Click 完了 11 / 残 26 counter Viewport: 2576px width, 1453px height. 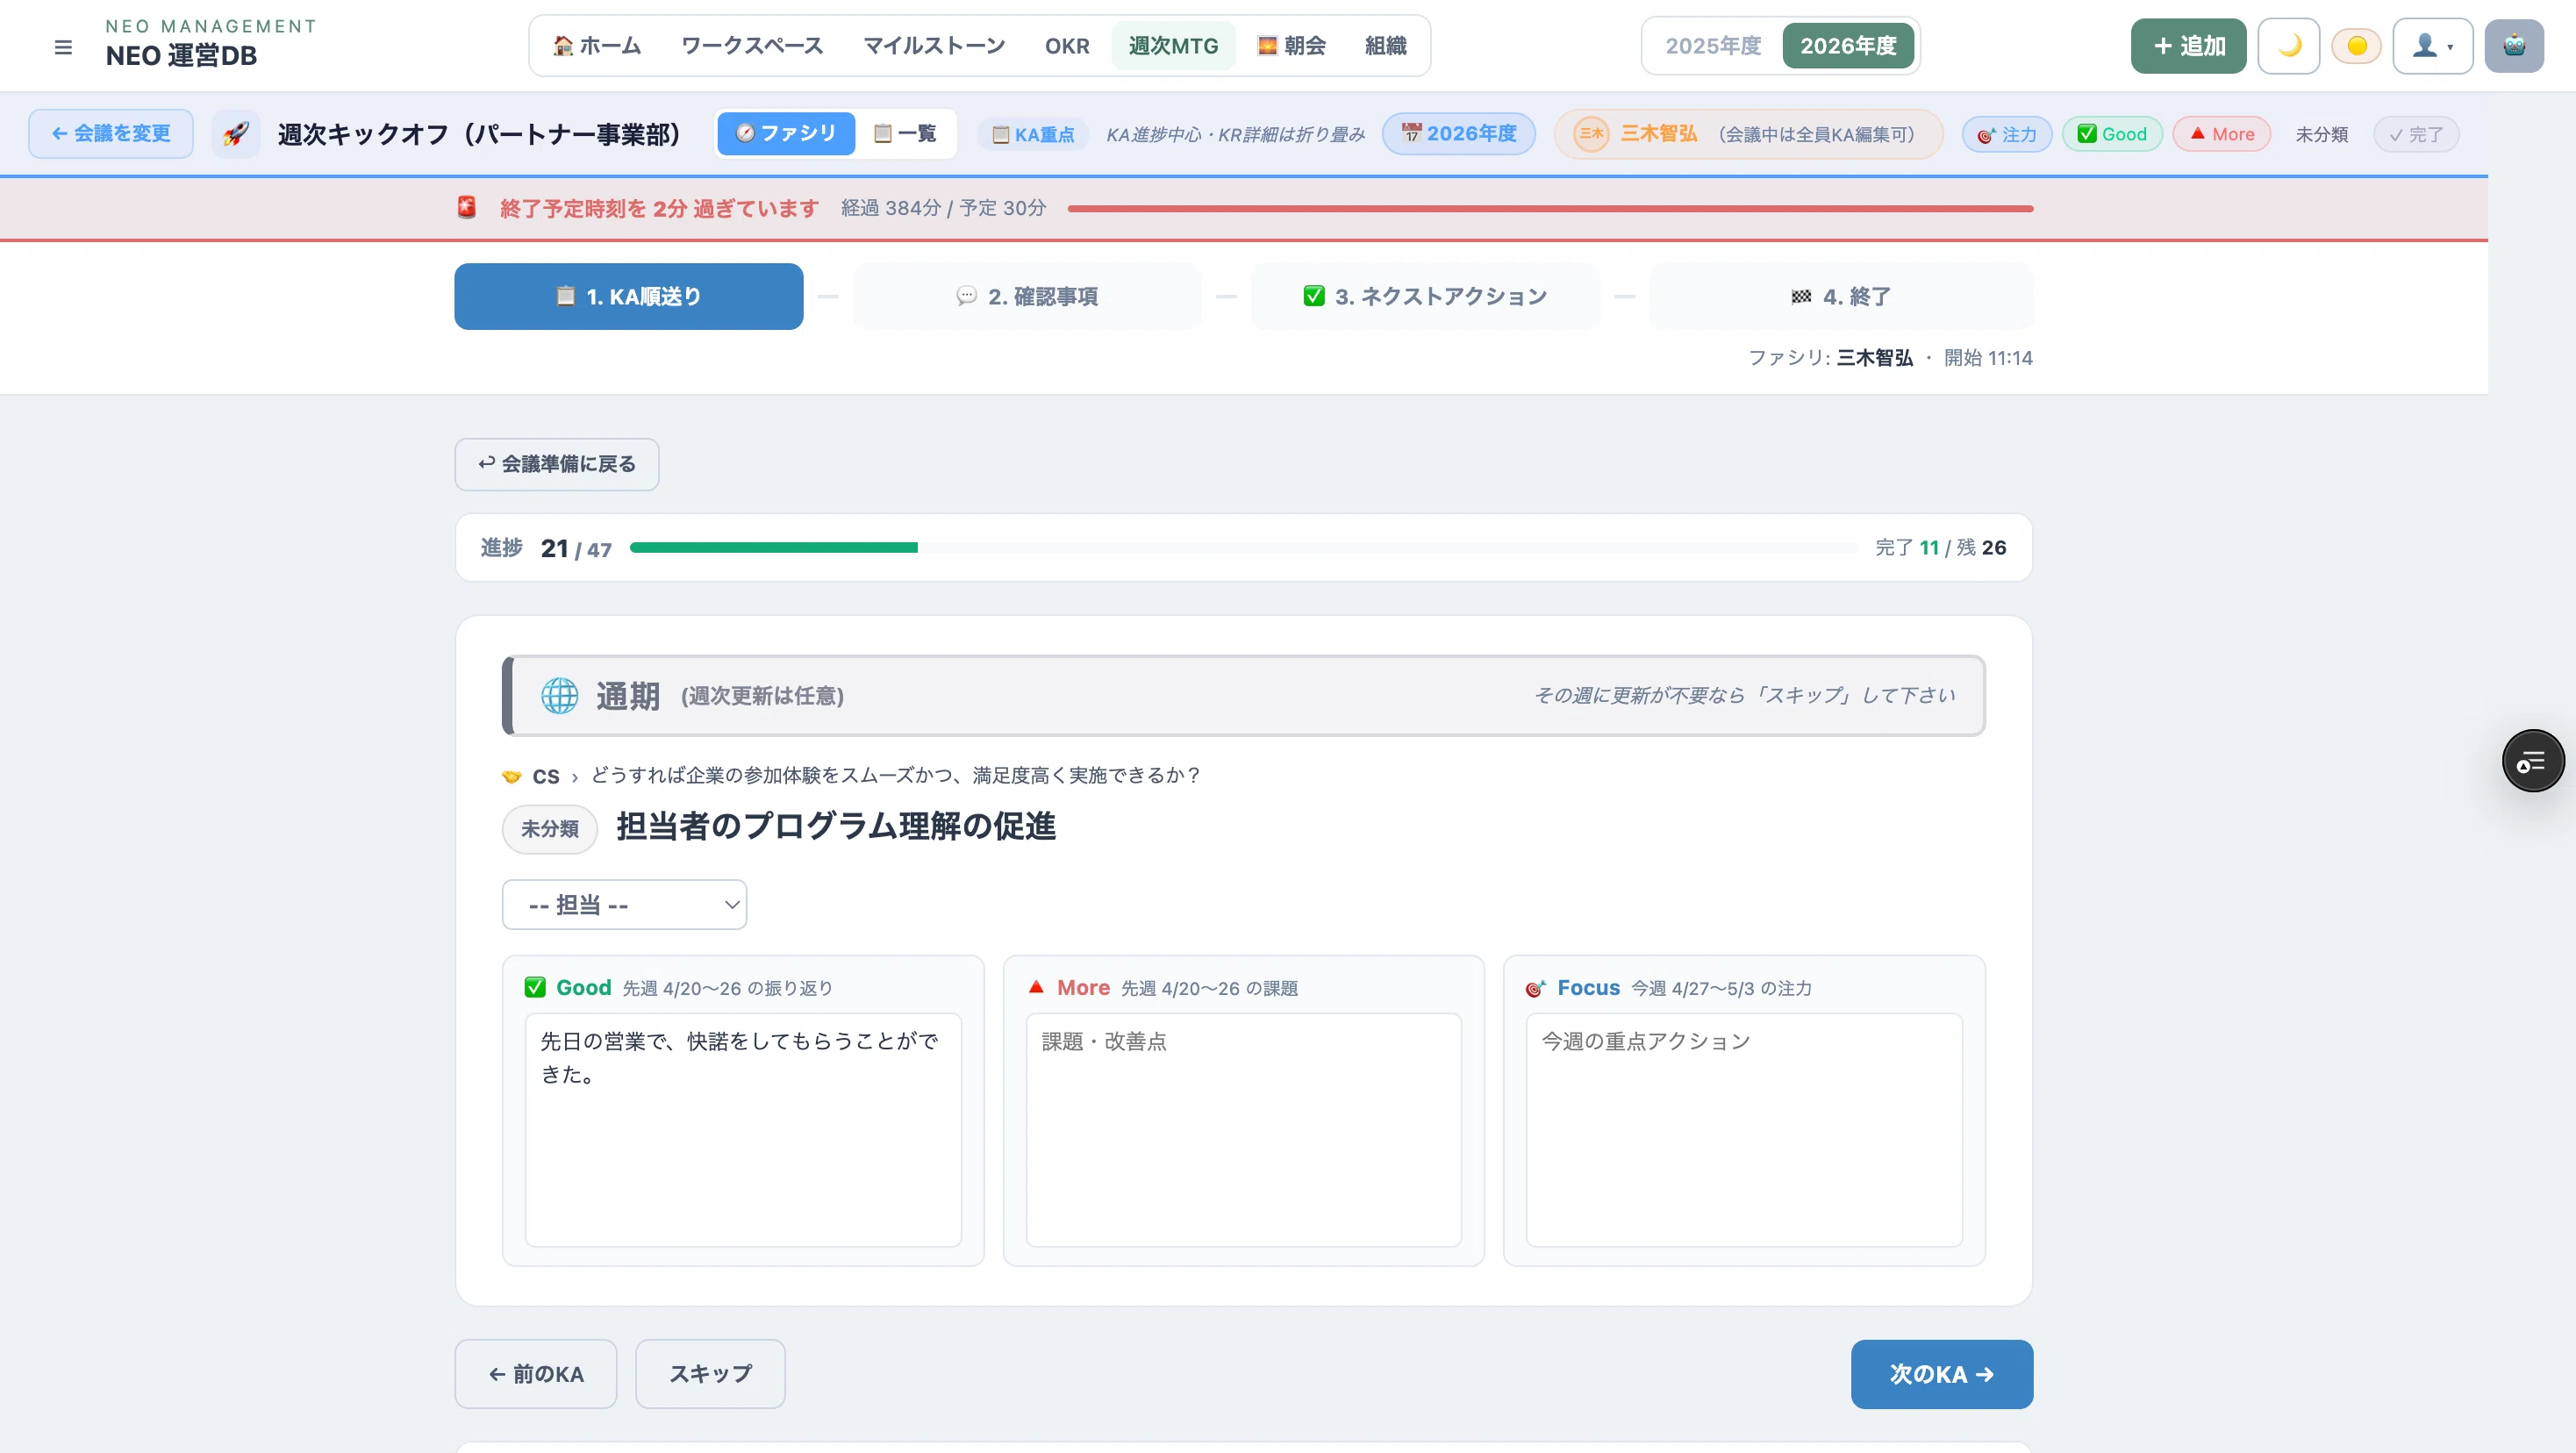(1940, 548)
